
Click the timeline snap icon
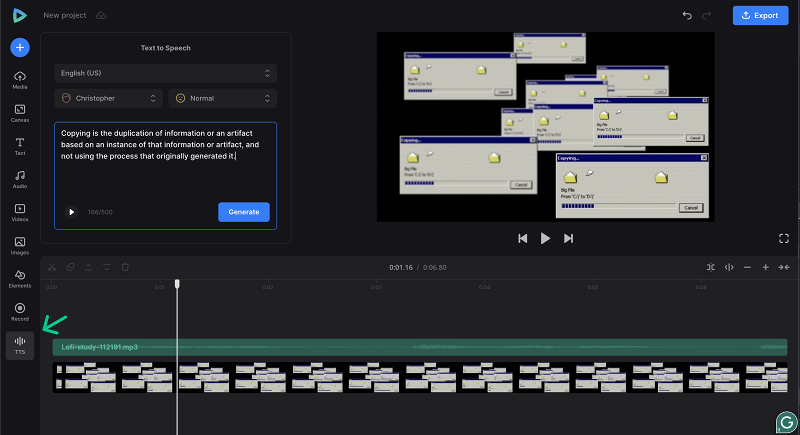pos(711,267)
